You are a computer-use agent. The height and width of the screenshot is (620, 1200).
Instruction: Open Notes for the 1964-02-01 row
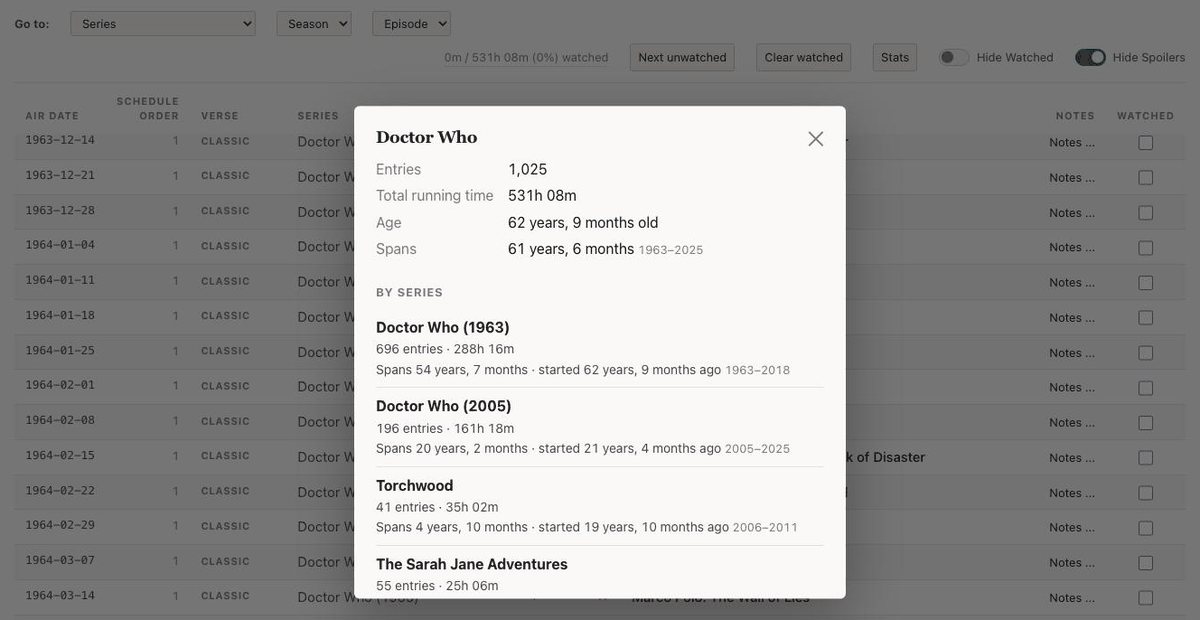pyautogui.click(x=1072, y=387)
